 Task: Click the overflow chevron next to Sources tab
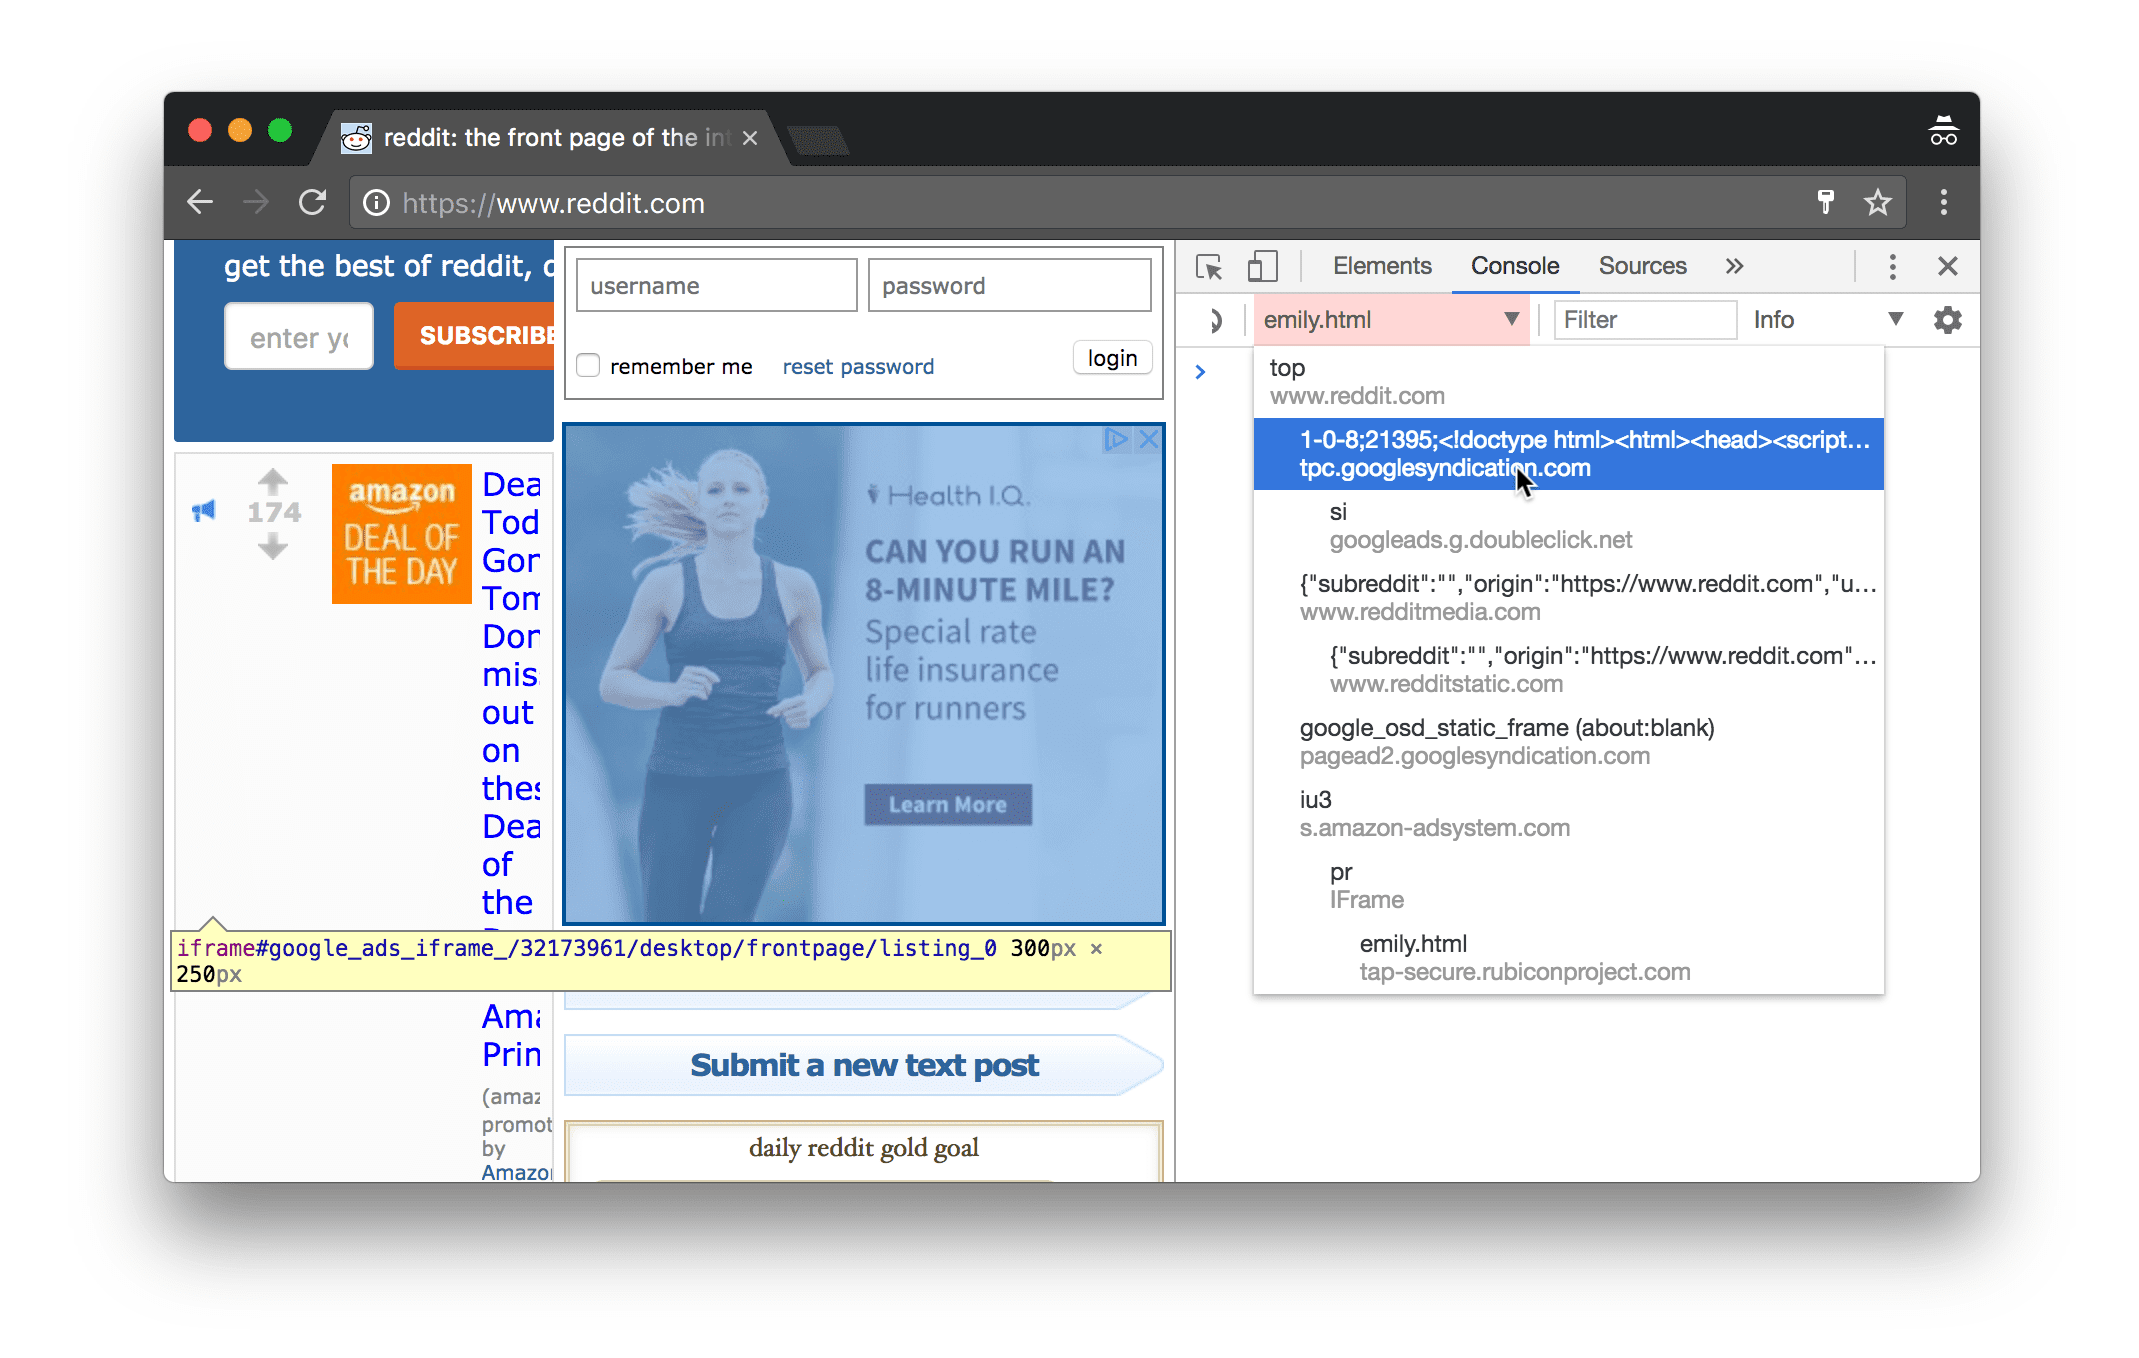[x=1732, y=267]
